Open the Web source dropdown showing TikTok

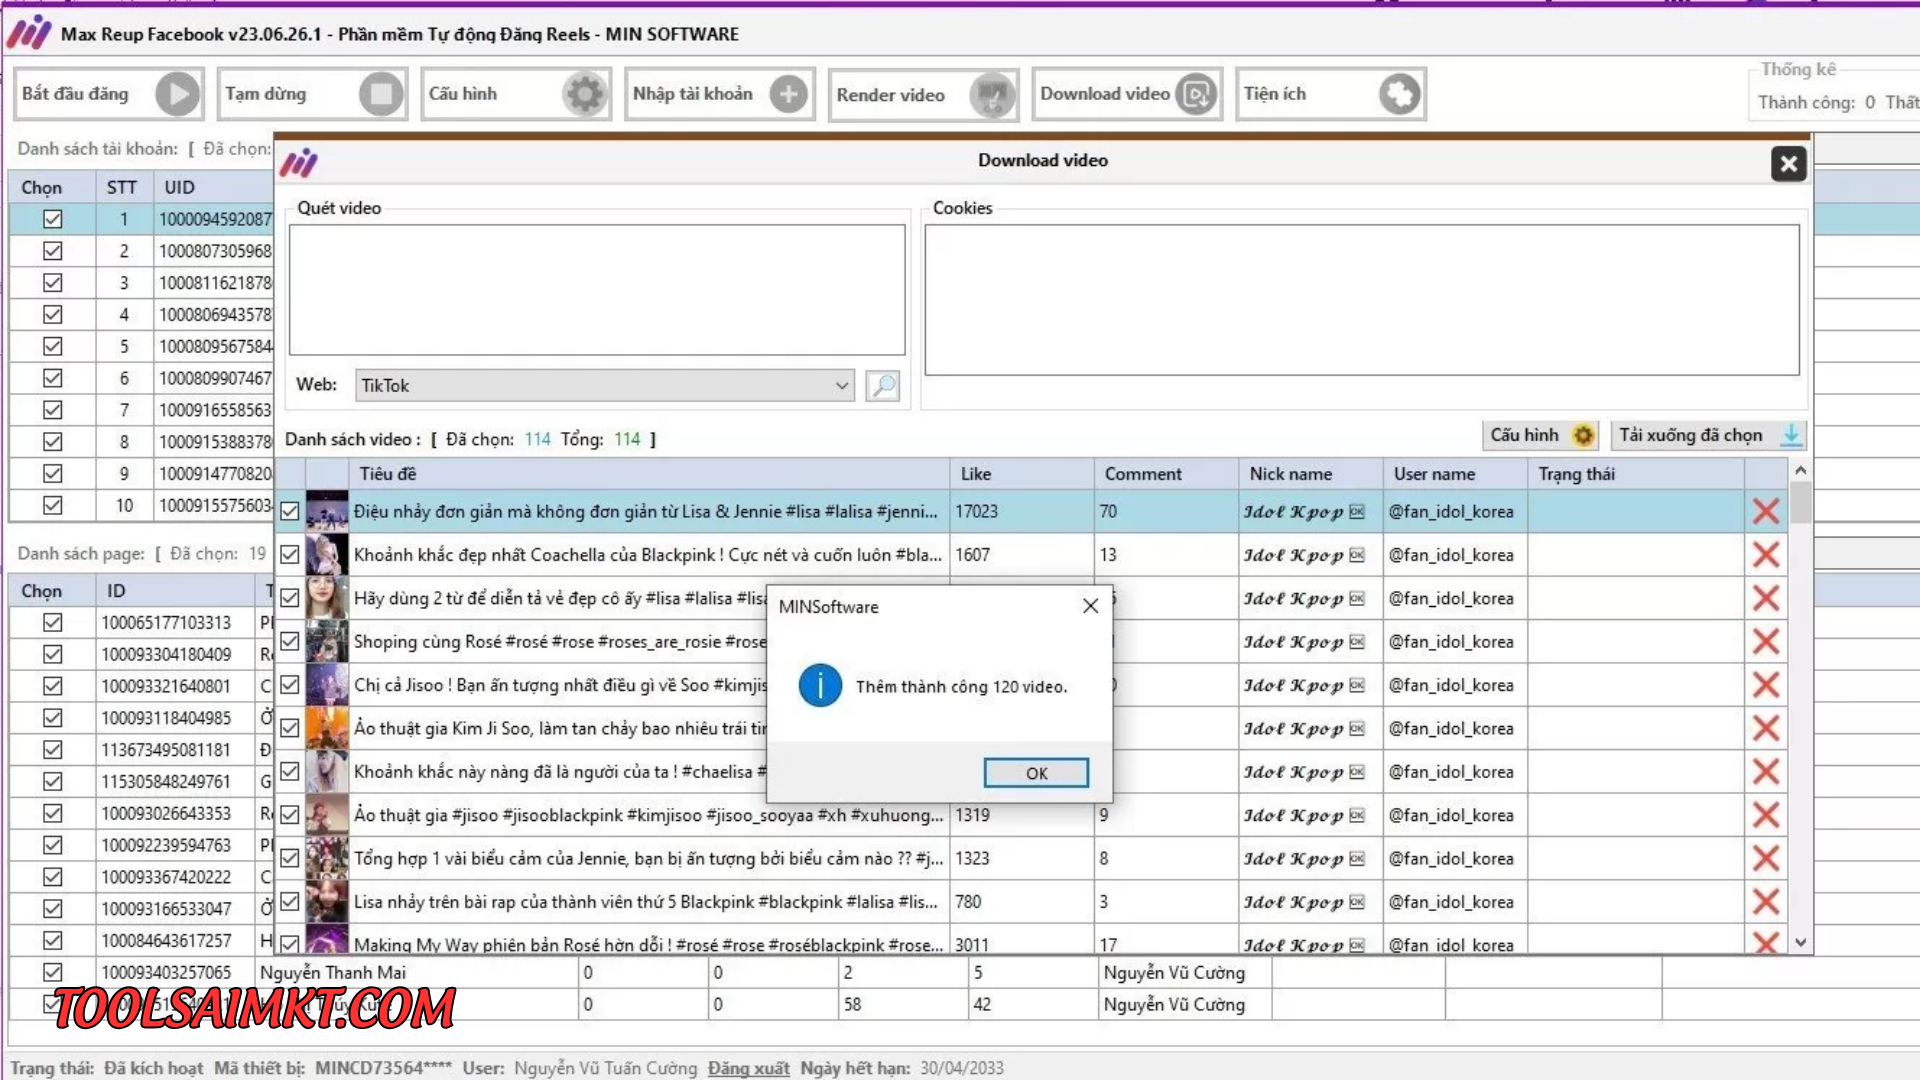pyautogui.click(x=605, y=386)
